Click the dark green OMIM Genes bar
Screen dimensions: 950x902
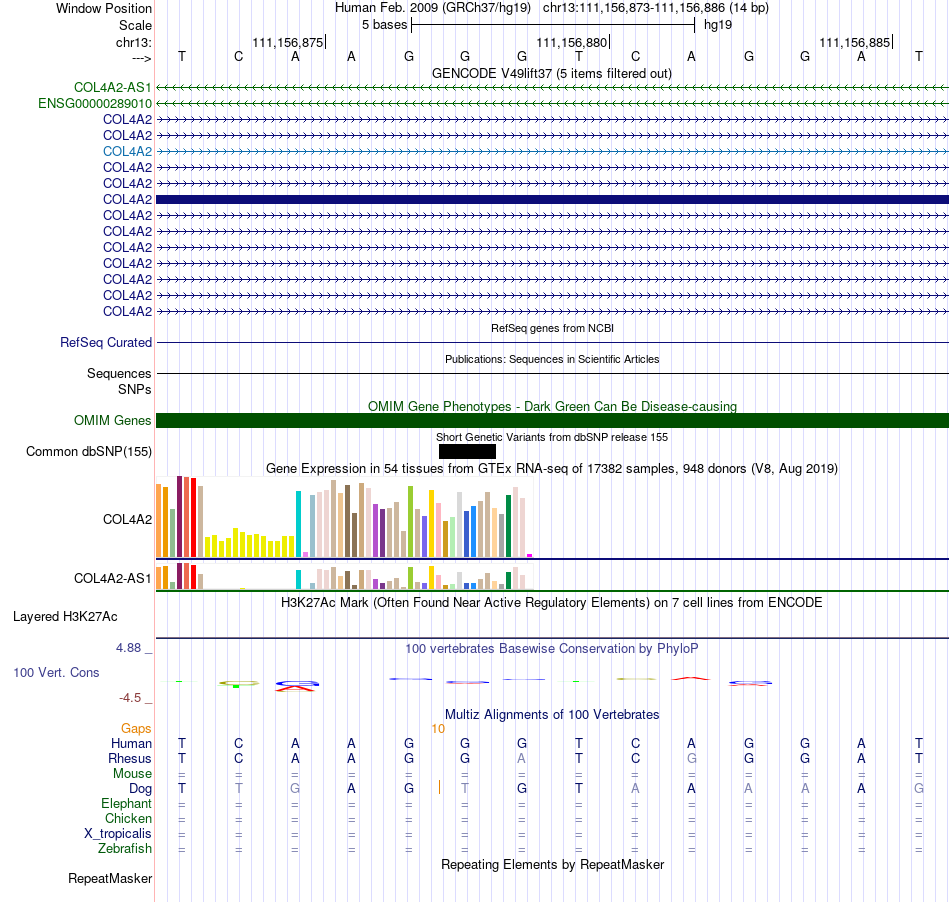click(x=552, y=420)
